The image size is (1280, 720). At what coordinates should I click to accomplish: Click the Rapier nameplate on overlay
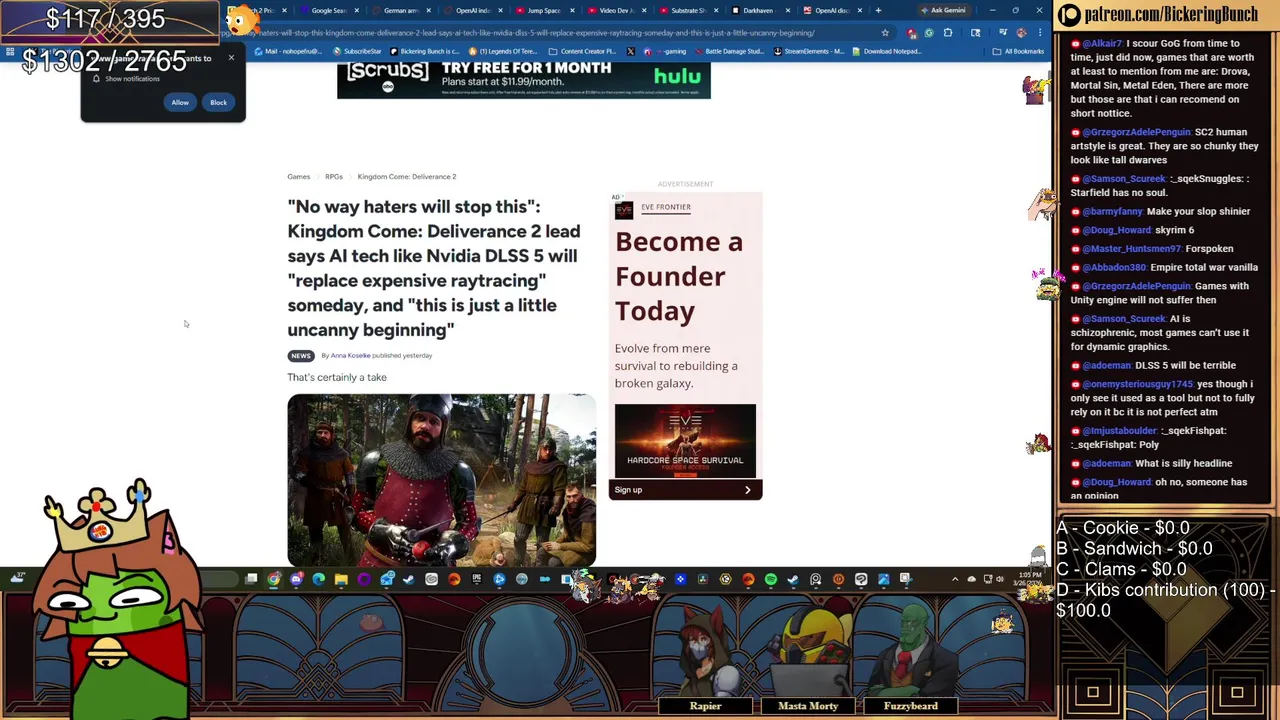point(705,706)
